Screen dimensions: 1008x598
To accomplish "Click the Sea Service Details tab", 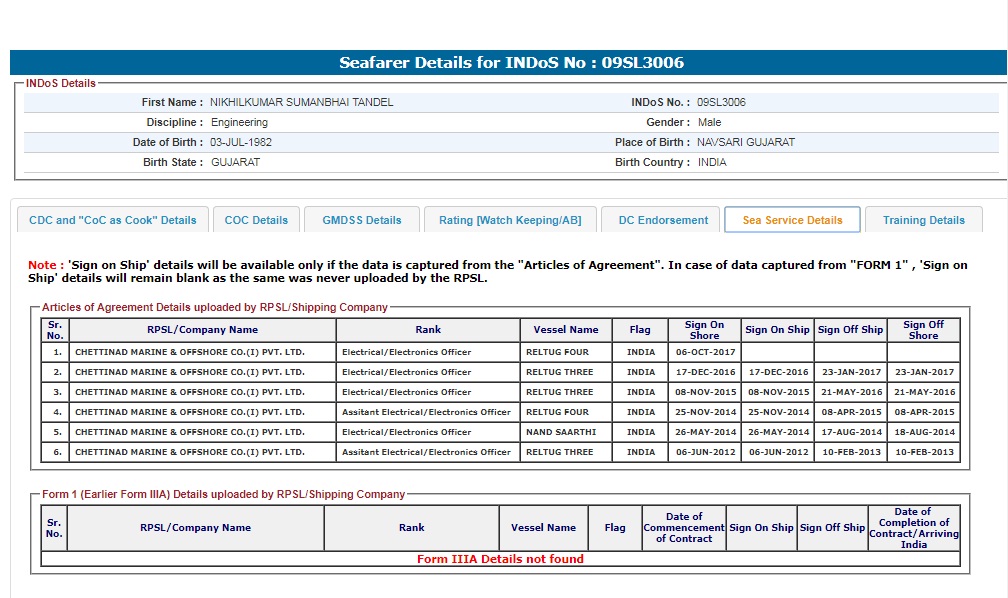I will pyautogui.click(x=792, y=220).
